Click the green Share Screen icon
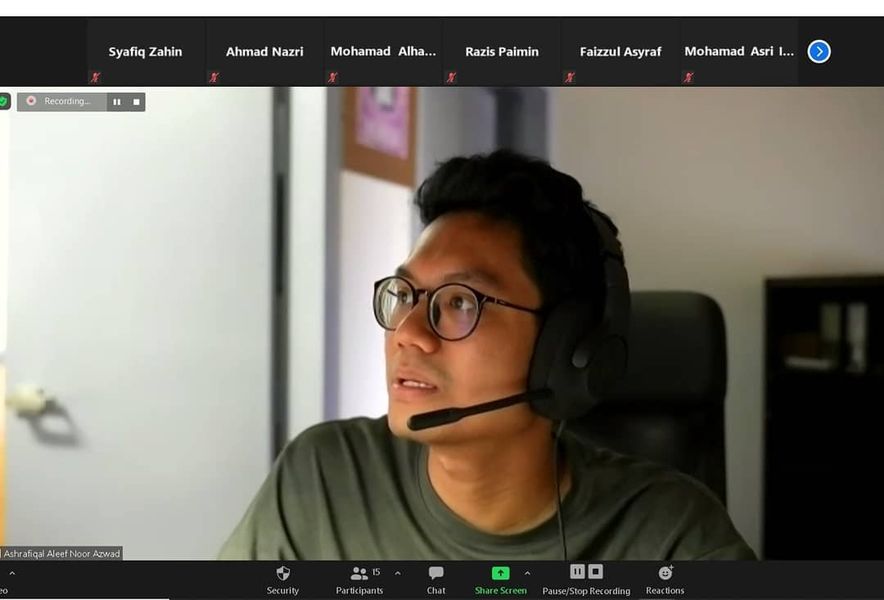The width and height of the screenshot is (884, 600). 500,573
